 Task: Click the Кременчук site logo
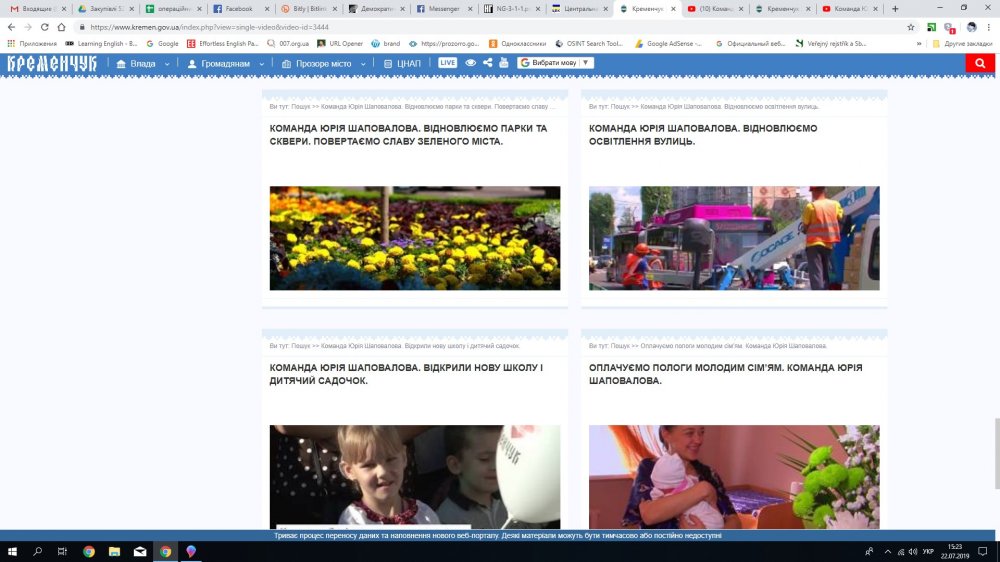pos(52,63)
